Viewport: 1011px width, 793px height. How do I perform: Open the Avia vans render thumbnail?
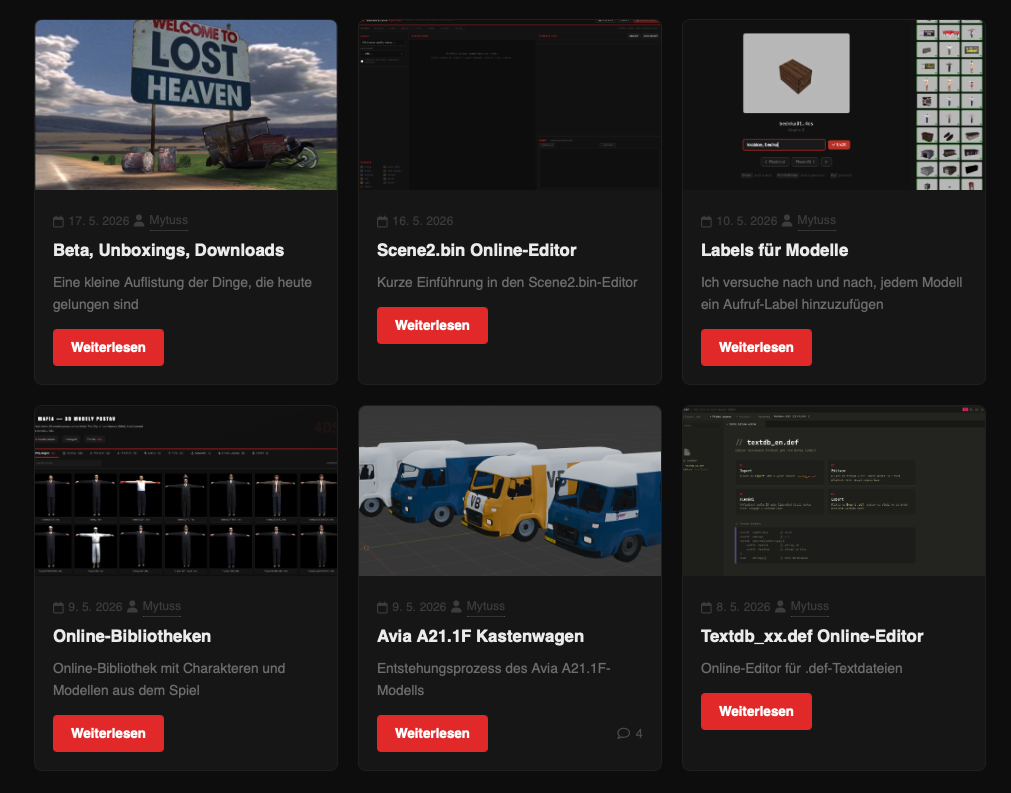tap(510, 491)
